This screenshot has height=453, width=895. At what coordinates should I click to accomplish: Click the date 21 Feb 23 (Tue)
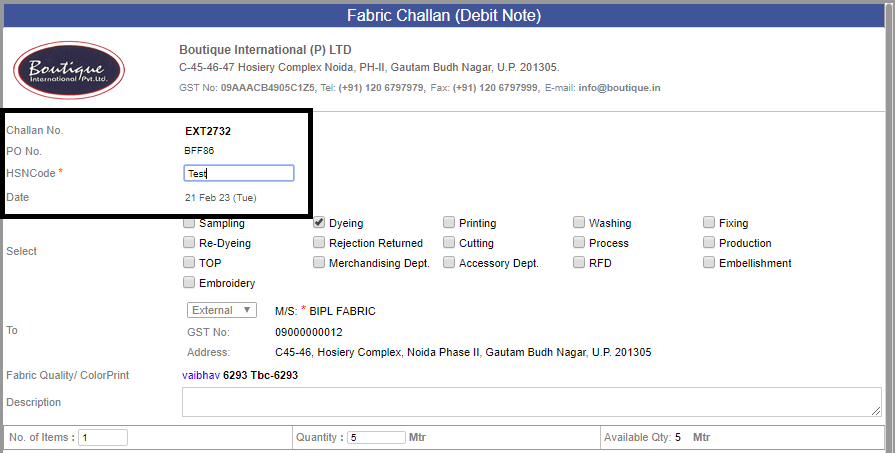pos(220,198)
